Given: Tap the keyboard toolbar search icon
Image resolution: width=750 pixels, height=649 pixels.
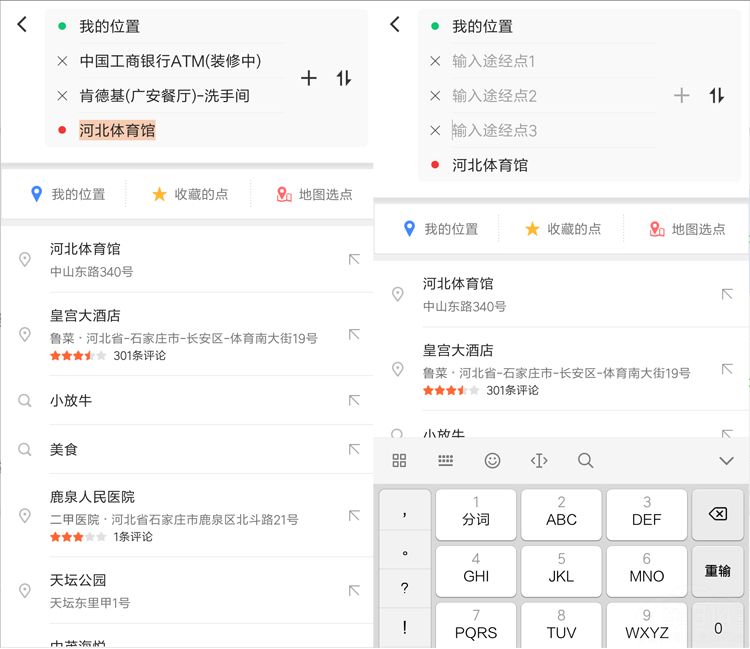Looking at the screenshot, I should click(586, 460).
